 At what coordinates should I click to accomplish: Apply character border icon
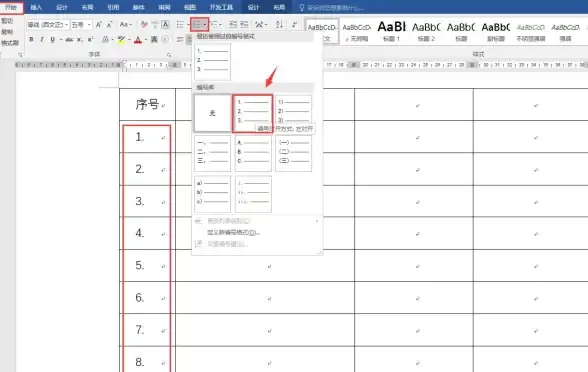165,25
